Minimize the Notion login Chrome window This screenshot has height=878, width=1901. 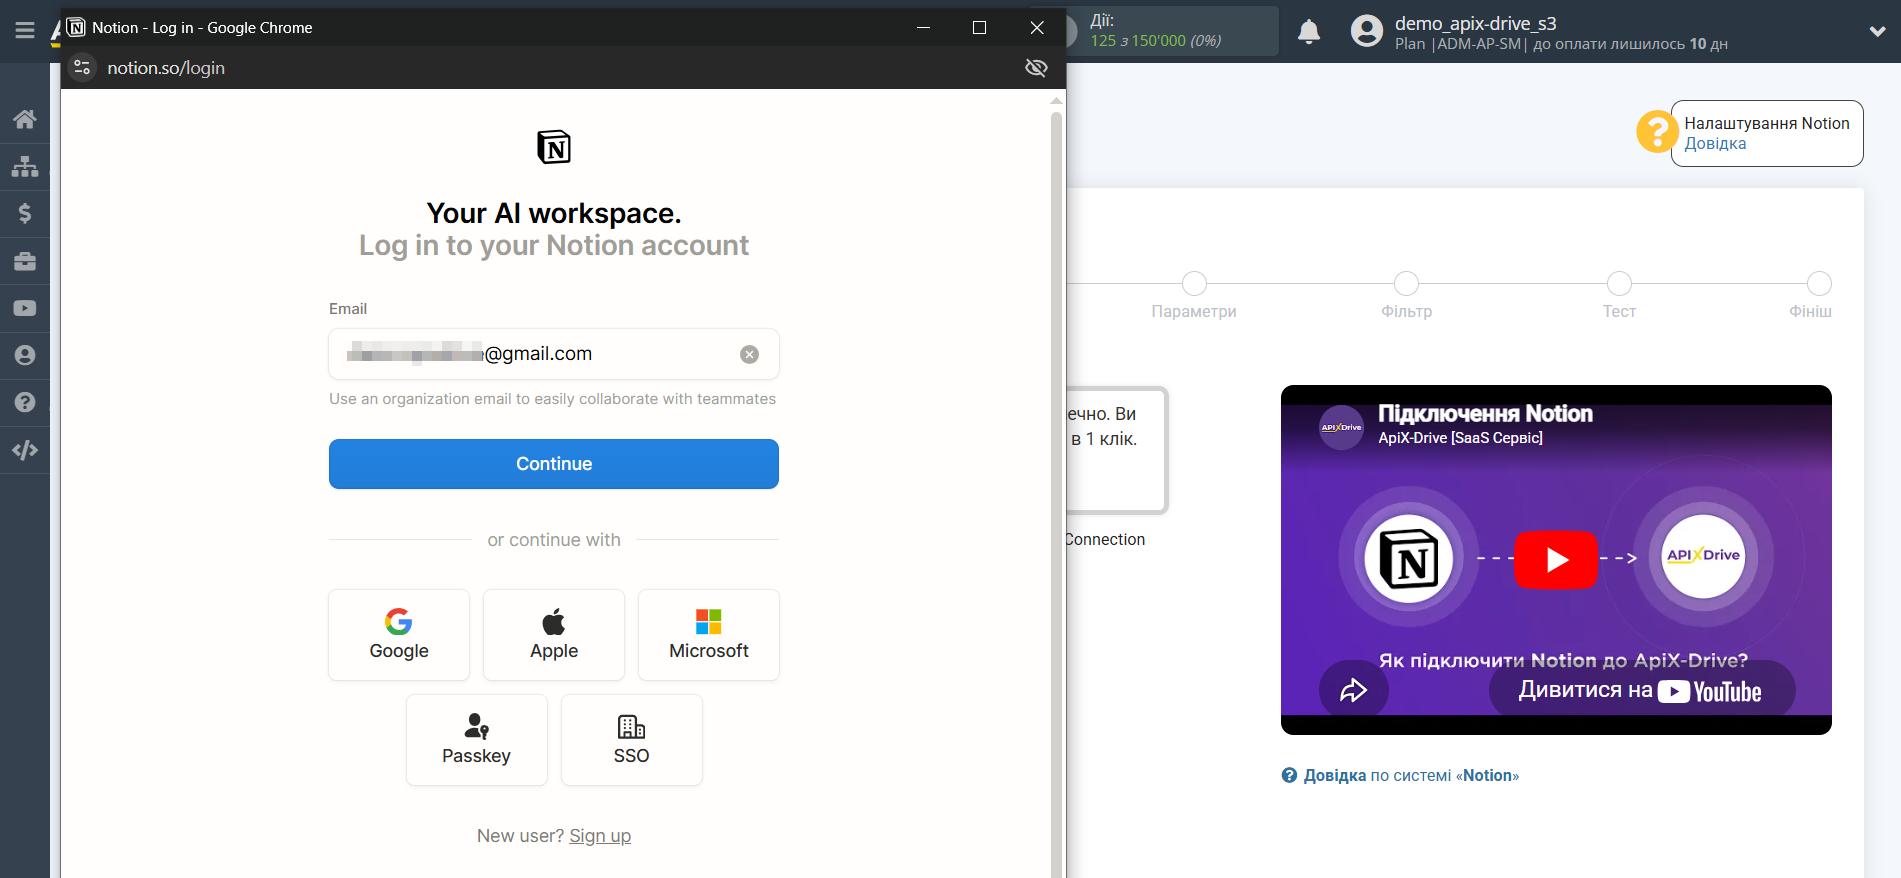[x=924, y=27]
